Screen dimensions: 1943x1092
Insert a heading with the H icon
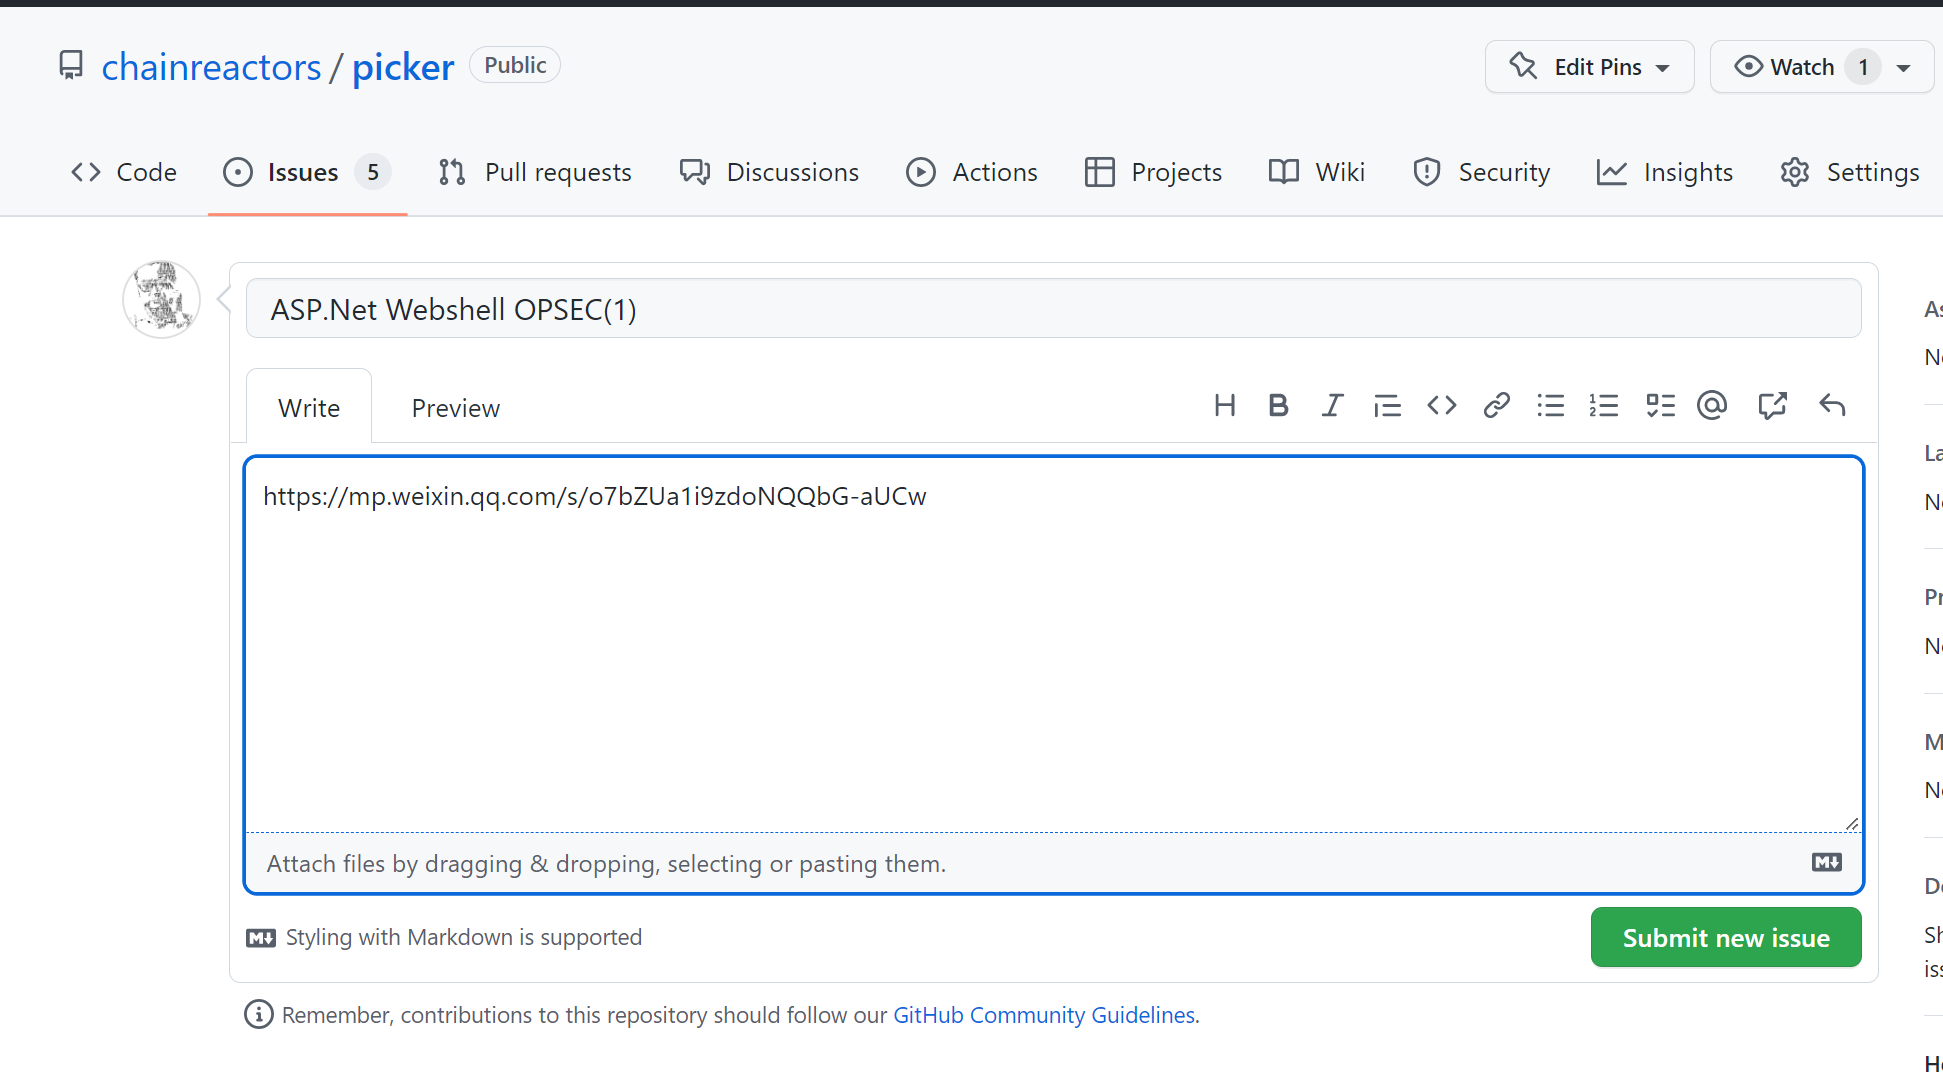[1224, 406]
